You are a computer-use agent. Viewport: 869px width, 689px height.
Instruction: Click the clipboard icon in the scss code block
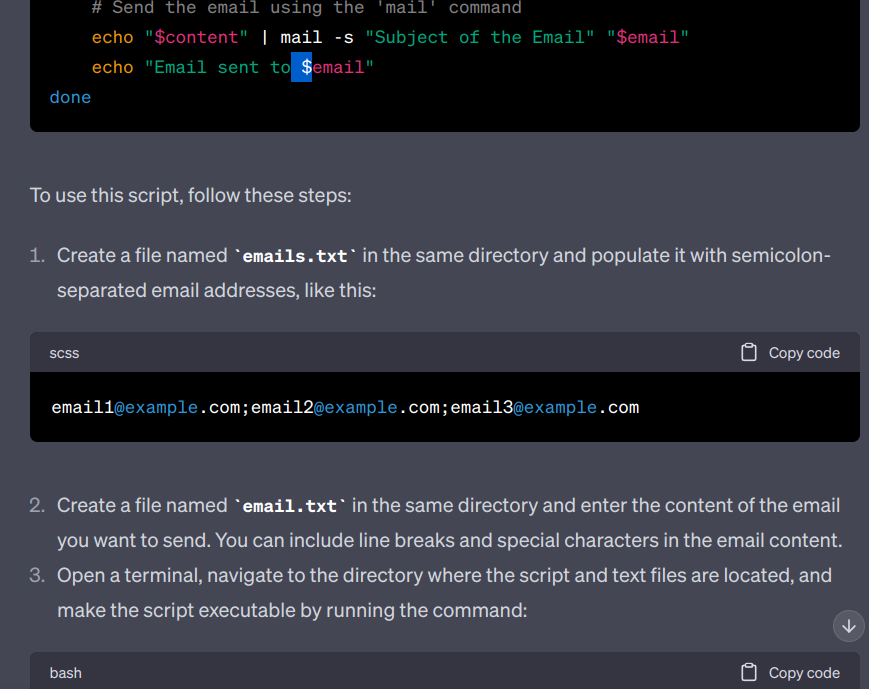pos(748,352)
